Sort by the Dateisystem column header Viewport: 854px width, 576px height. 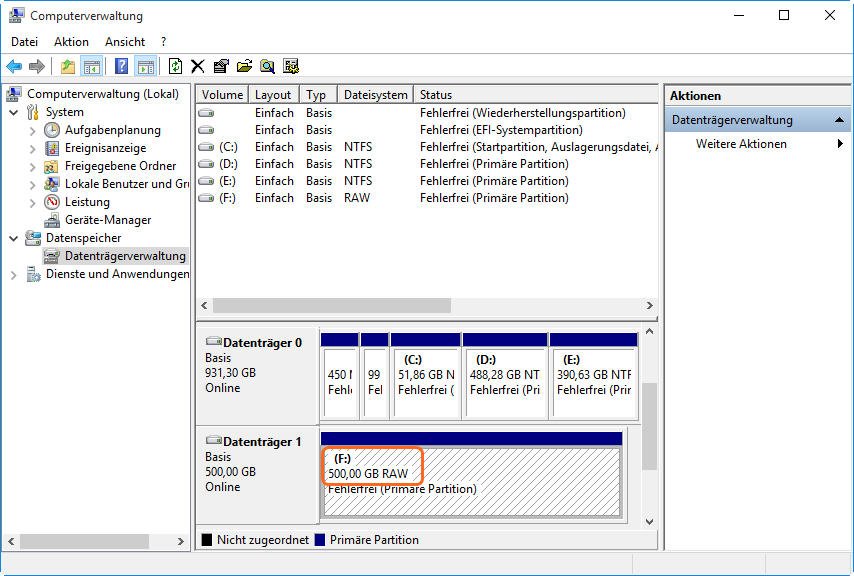[x=376, y=95]
